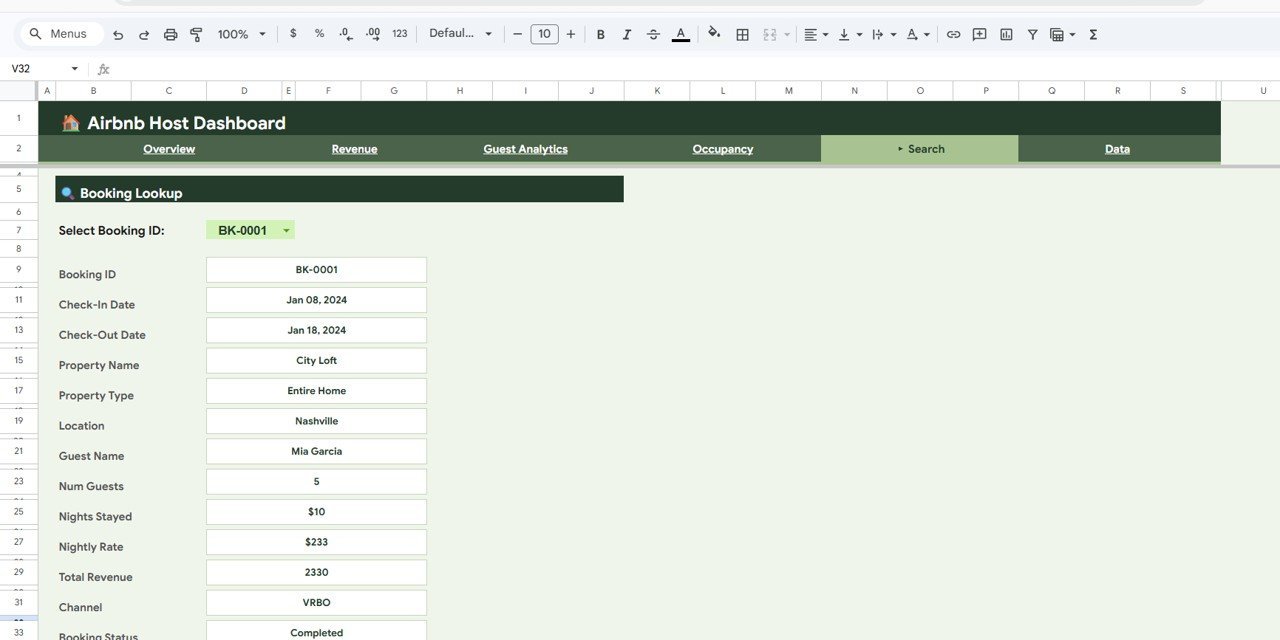
Task: Switch to the Revenue tab
Action: 354,148
